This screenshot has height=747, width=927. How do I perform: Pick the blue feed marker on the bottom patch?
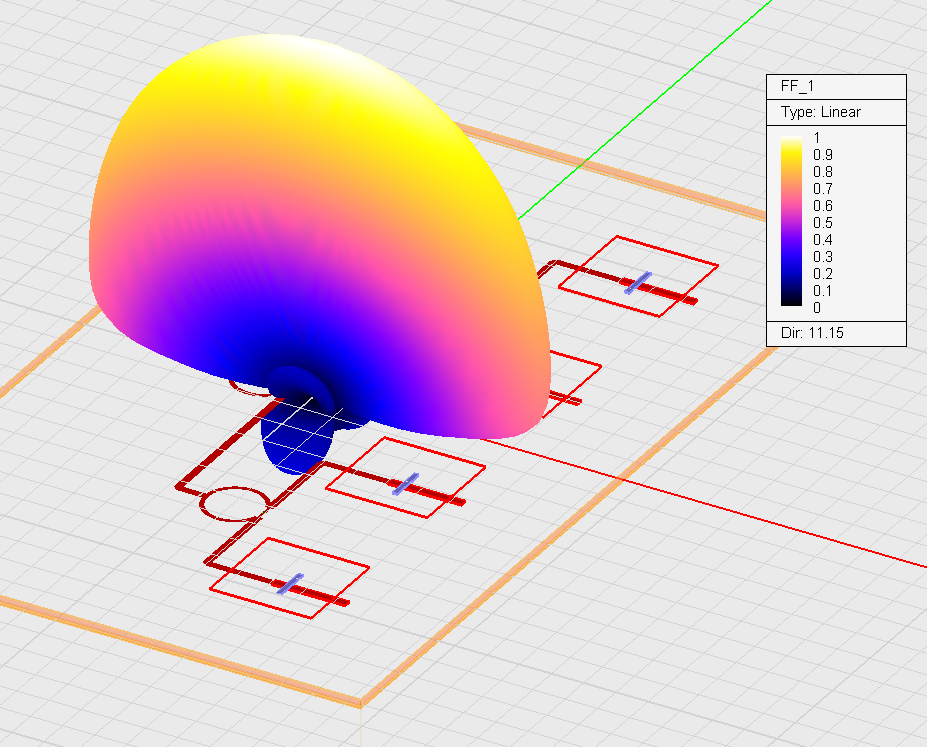click(x=290, y=584)
